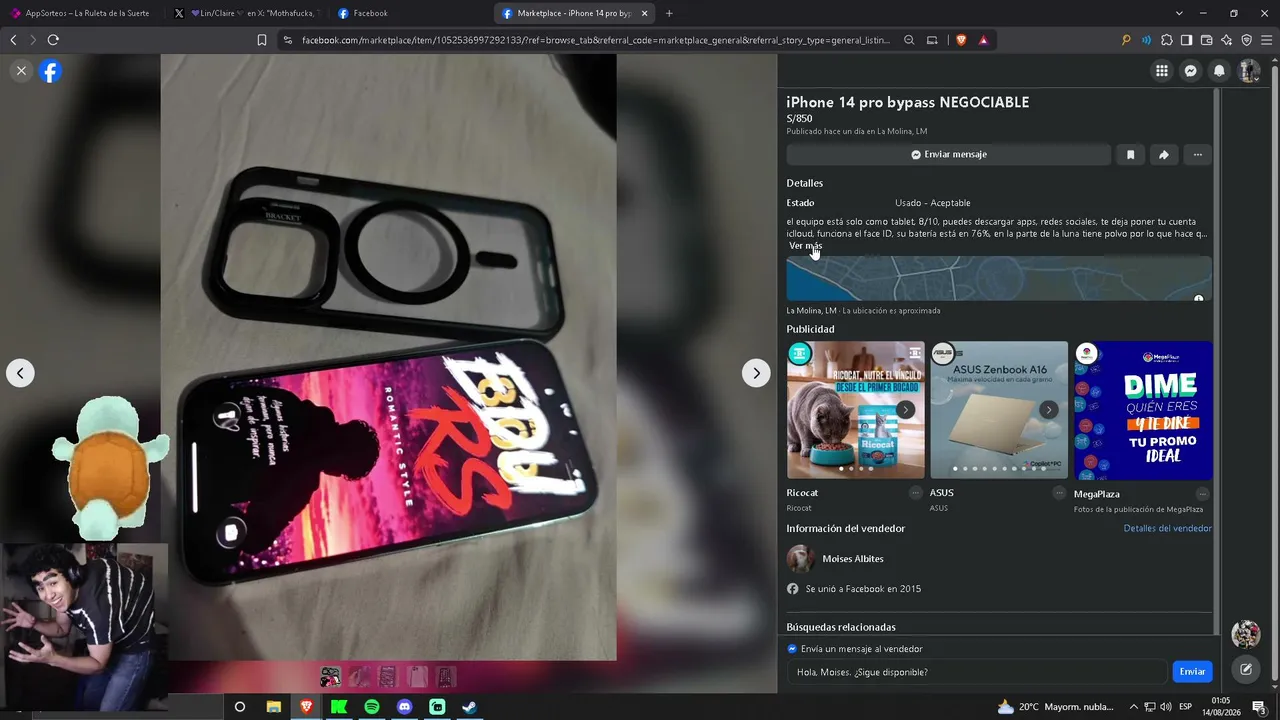Open the new message compose button
The width and height of the screenshot is (1280, 720).
tap(1246, 670)
